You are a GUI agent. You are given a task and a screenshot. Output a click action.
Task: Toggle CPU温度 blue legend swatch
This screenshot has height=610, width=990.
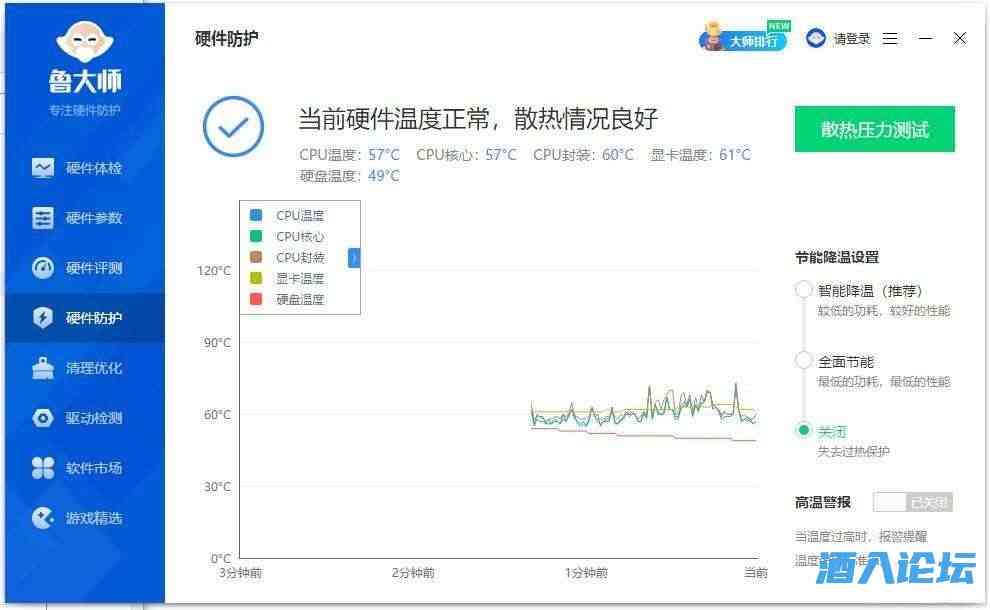point(256,215)
